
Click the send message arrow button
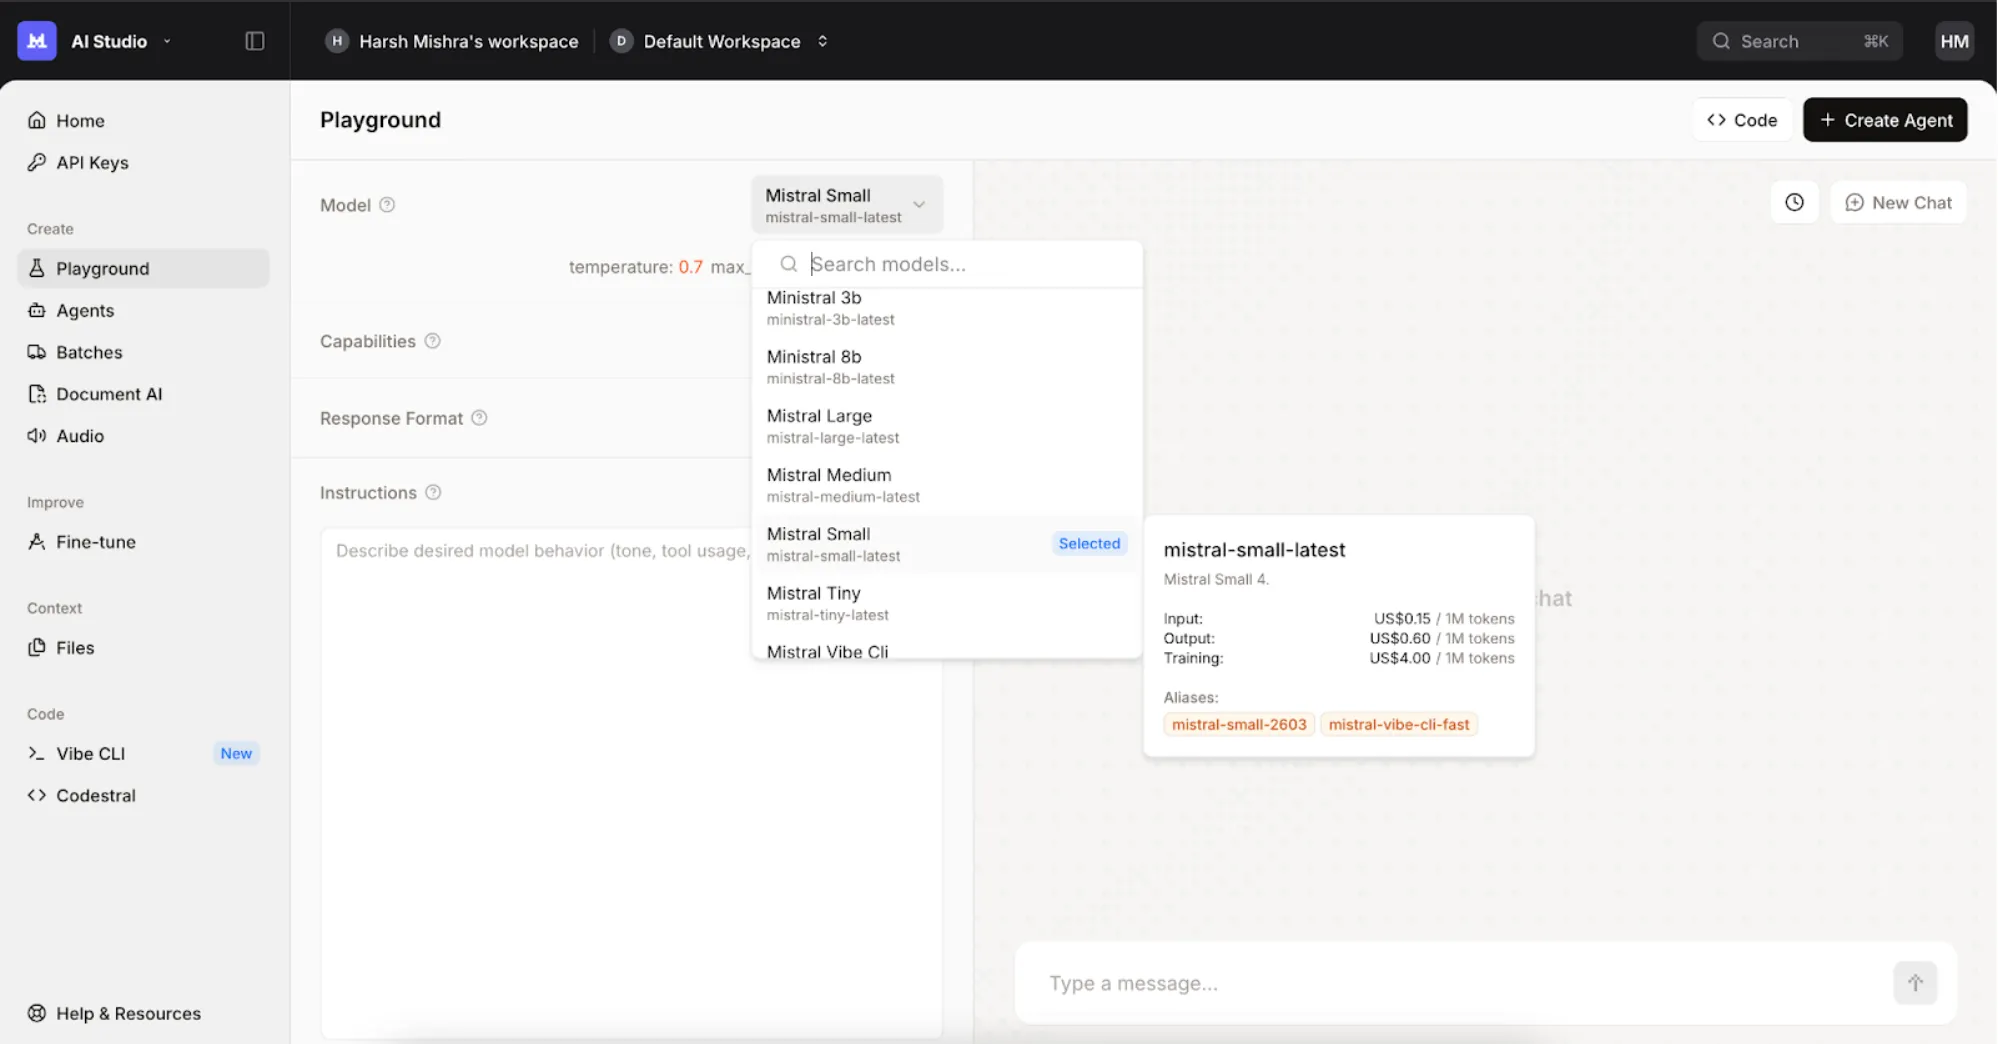[1914, 983]
